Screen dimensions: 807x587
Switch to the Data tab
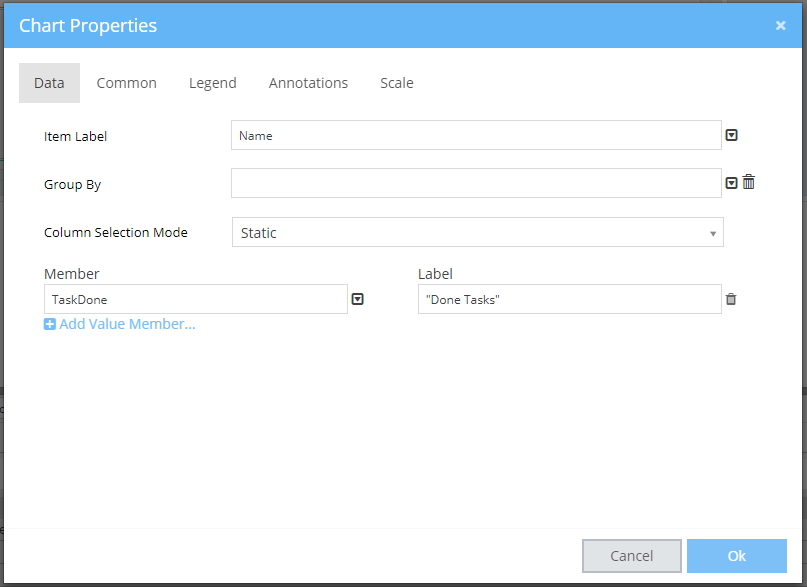click(x=49, y=83)
